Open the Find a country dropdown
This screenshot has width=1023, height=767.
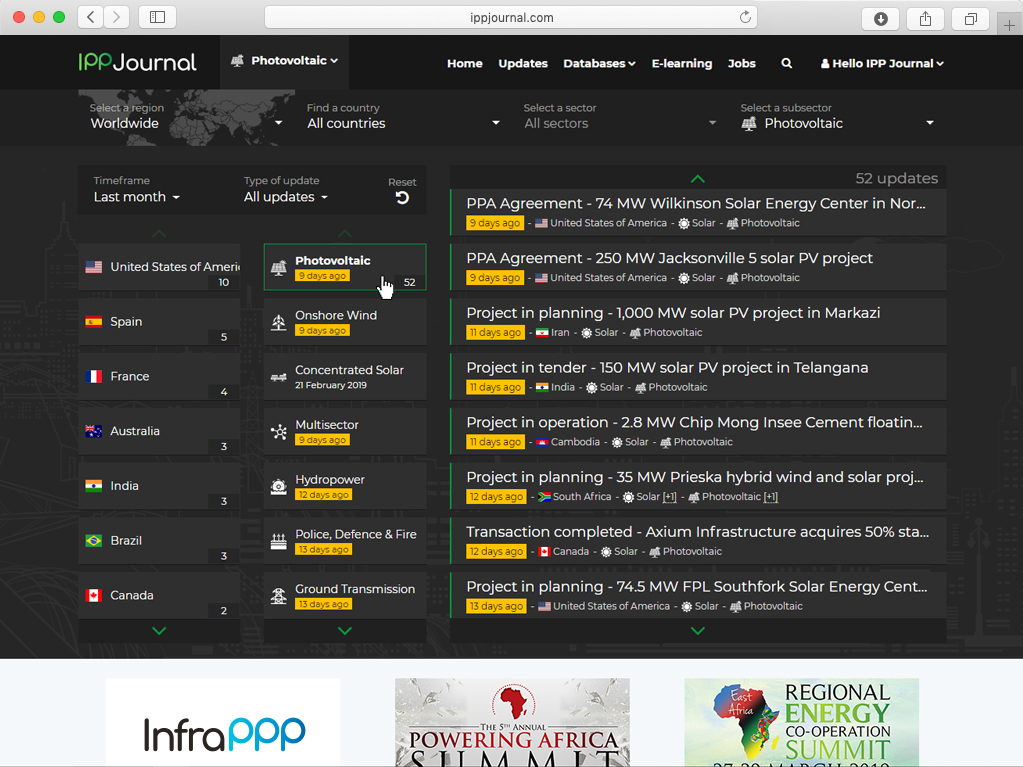(x=403, y=123)
